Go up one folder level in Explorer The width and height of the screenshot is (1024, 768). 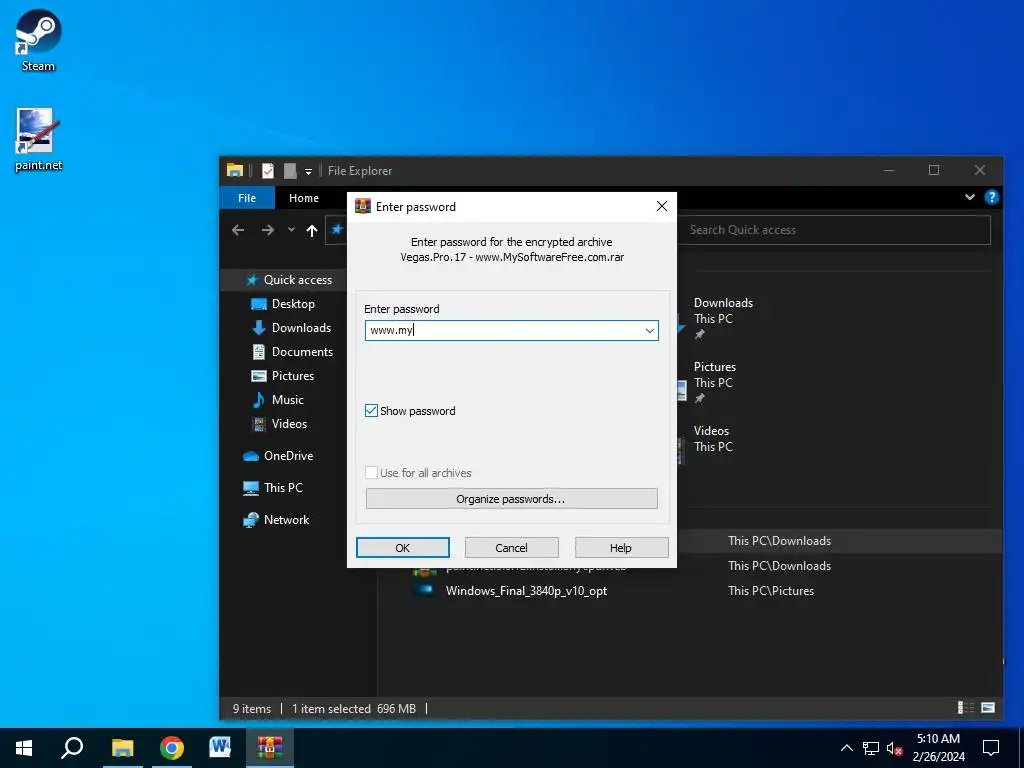312,230
